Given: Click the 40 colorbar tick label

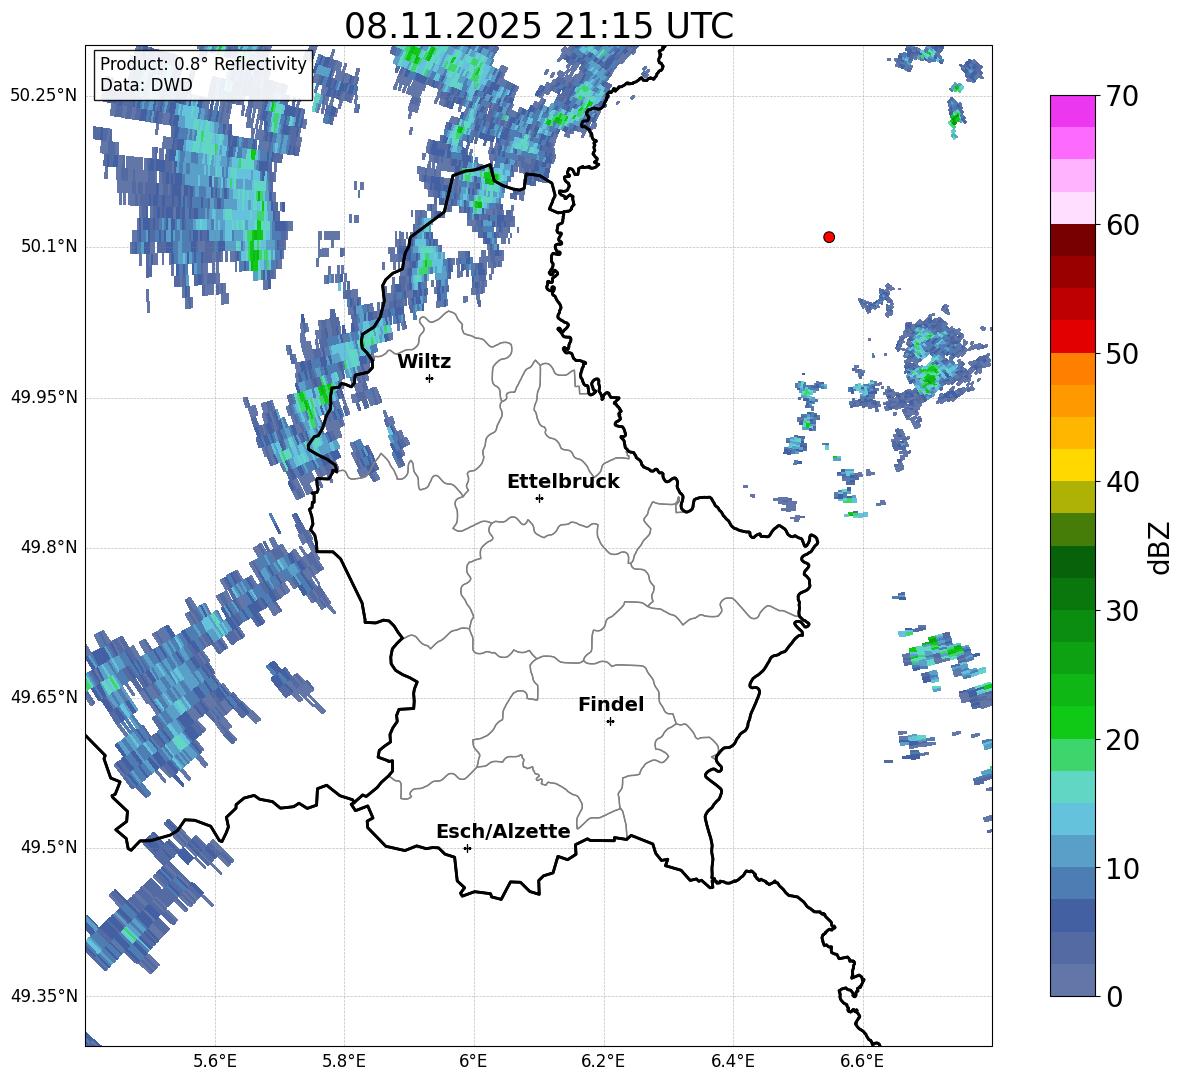Looking at the screenshot, I should (1122, 482).
